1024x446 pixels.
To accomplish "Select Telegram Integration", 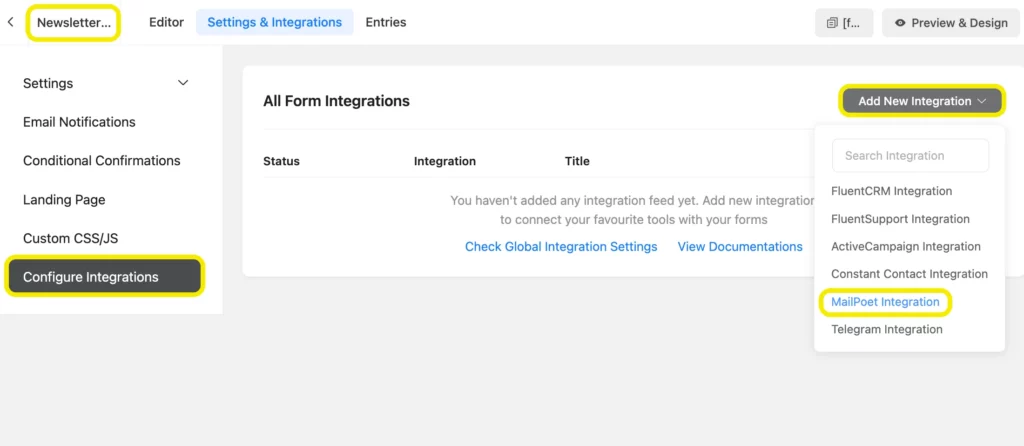I will 886,329.
